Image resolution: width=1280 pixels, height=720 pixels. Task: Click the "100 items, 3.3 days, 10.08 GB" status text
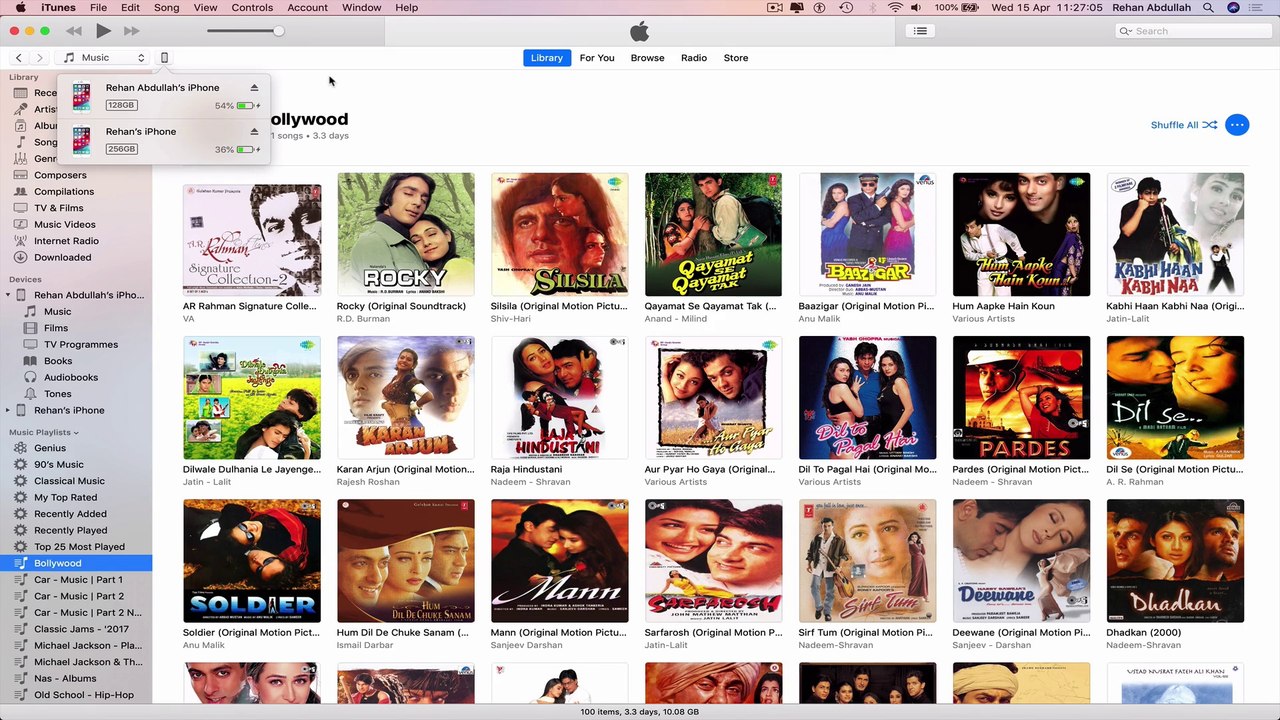(640, 712)
